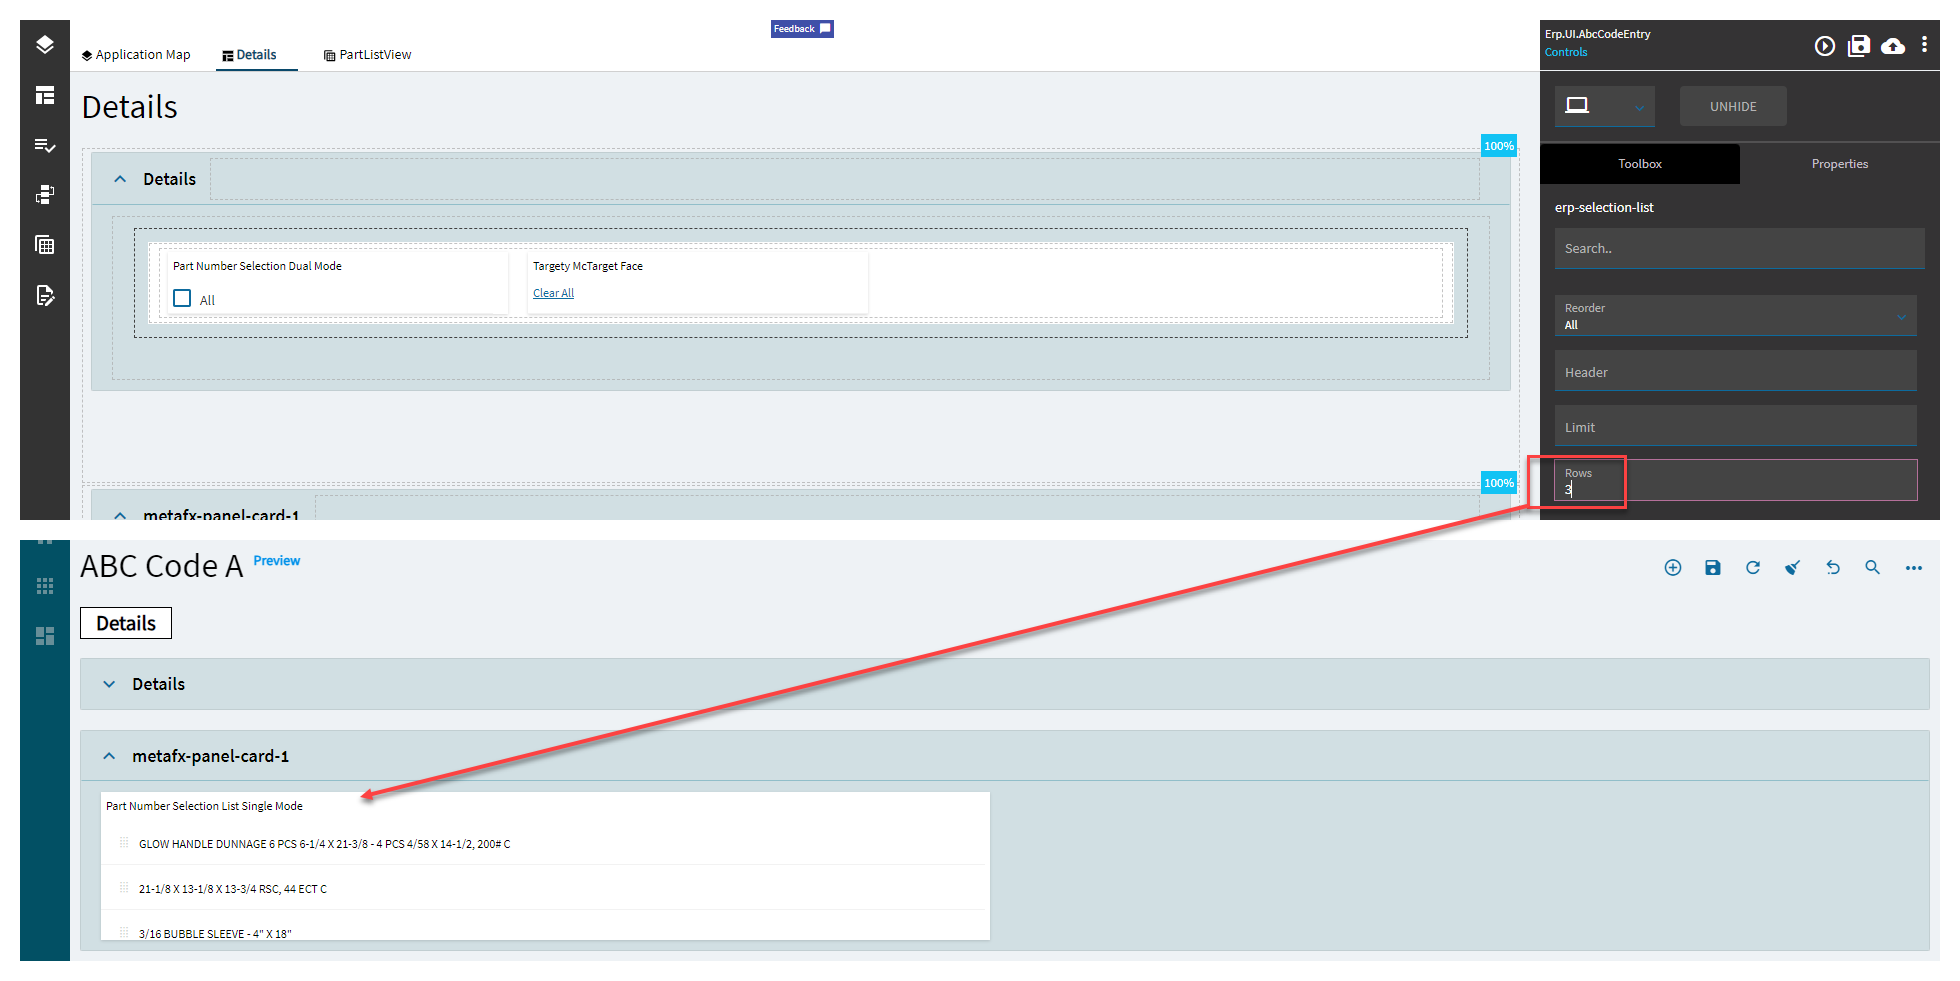The width and height of the screenshot is (1960, 981).
Task: Open the data view icon in sidebar
Action: (x=45, y=195)
